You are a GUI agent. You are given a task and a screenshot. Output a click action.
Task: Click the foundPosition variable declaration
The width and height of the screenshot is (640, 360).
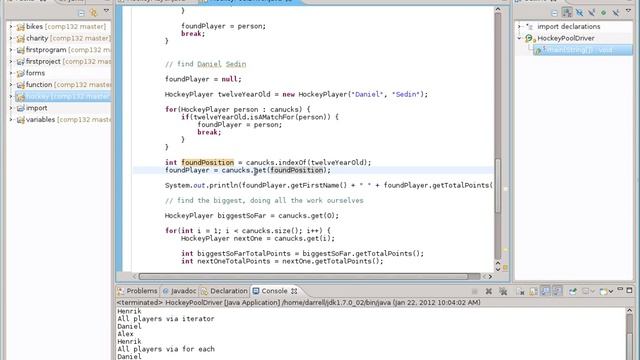point(207,162)
